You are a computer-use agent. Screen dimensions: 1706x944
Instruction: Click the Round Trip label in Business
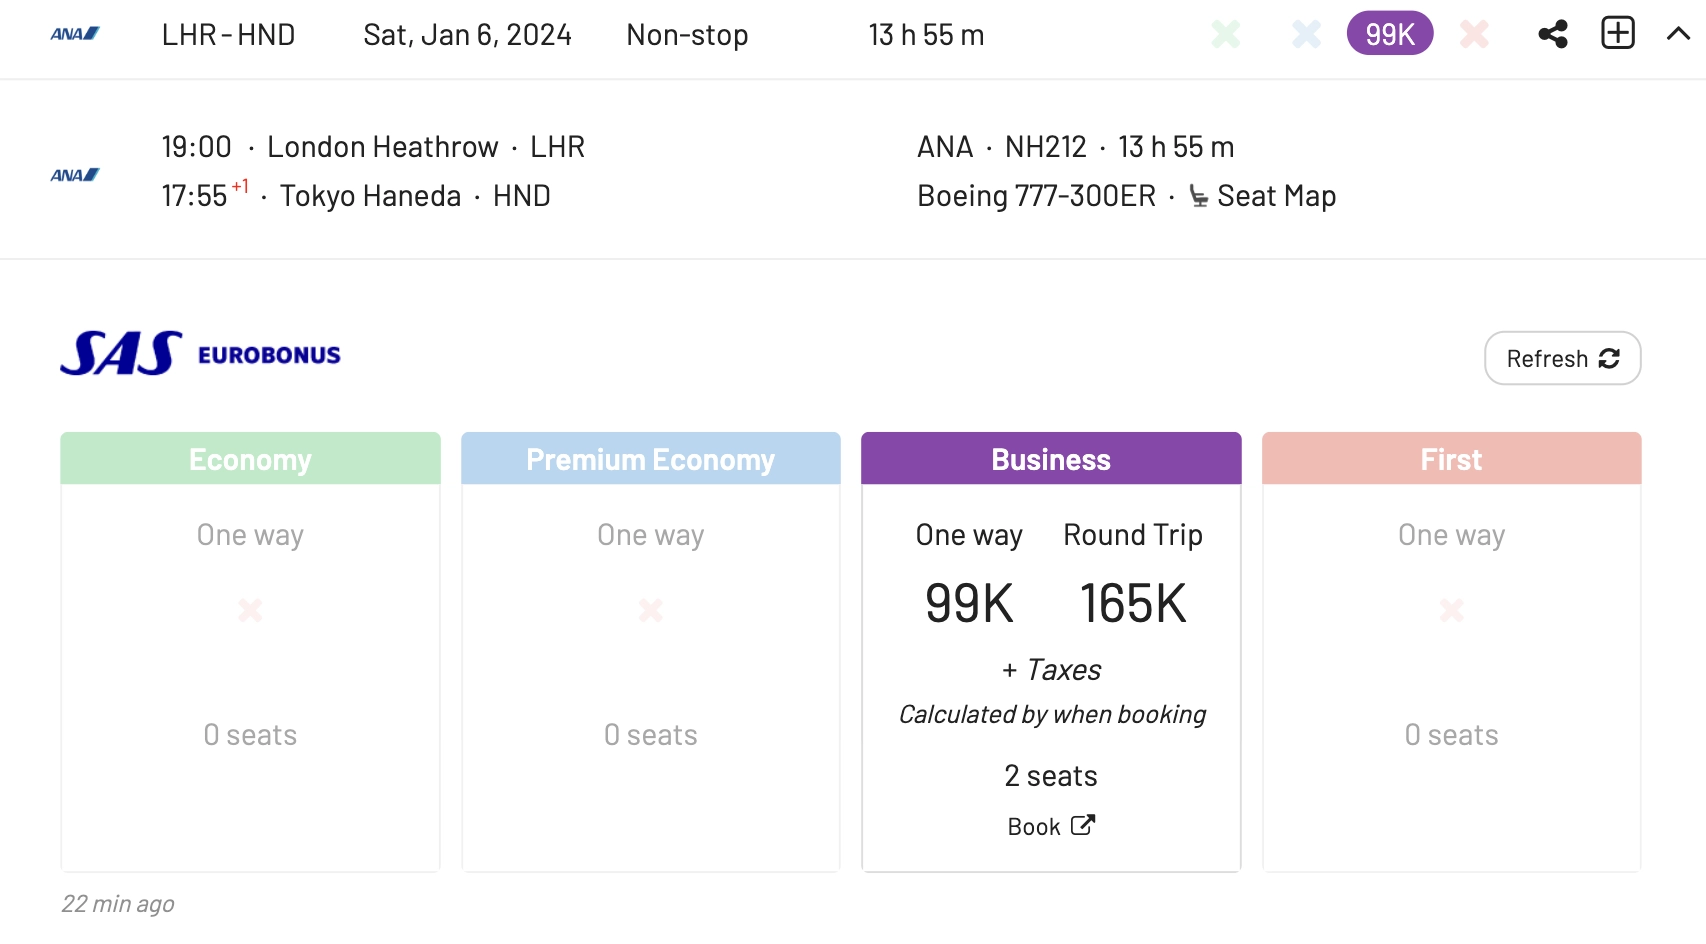click(1133, 535)
